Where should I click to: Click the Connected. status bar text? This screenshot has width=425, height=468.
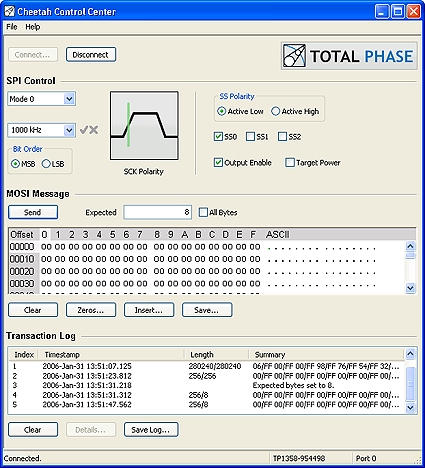[x=22, y=458]
